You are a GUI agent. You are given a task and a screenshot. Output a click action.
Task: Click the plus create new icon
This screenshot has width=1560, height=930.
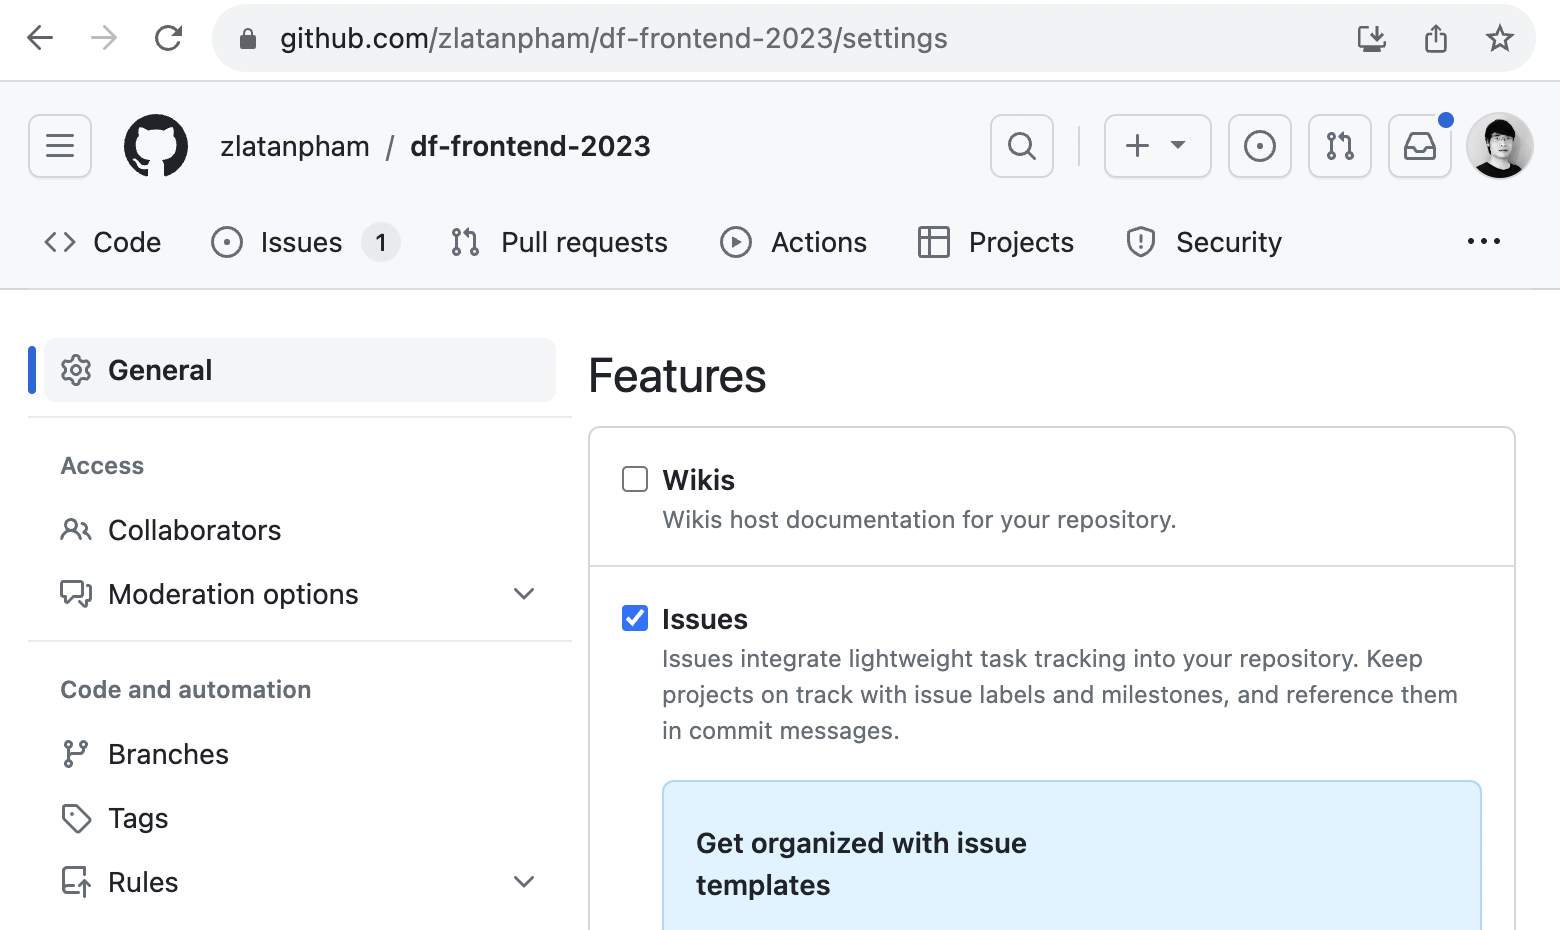1137,146
